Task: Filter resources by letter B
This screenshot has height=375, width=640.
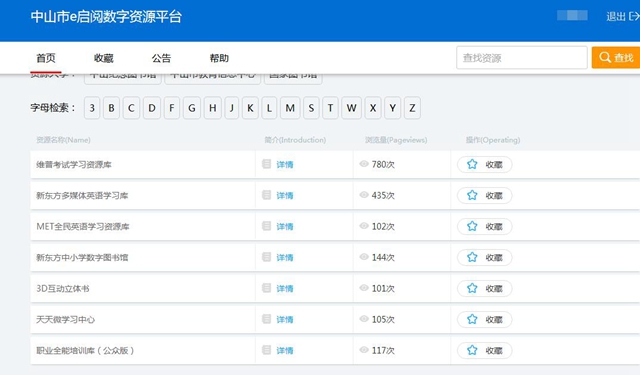Action: 111,108
